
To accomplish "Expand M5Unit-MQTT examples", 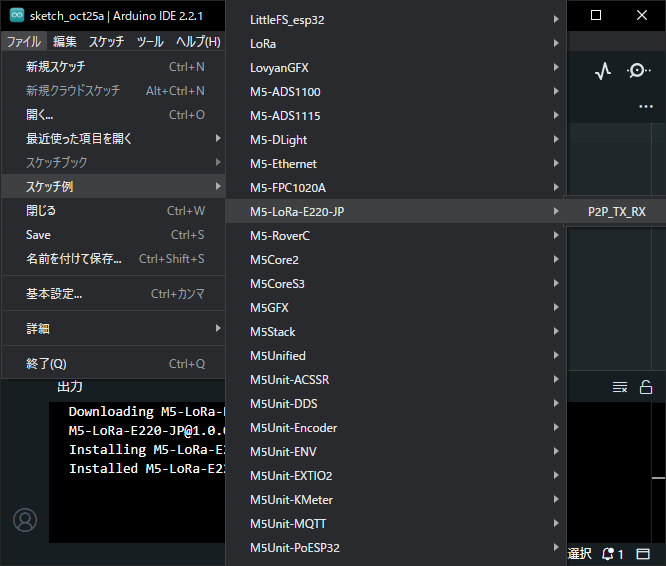I will point(396,524).
